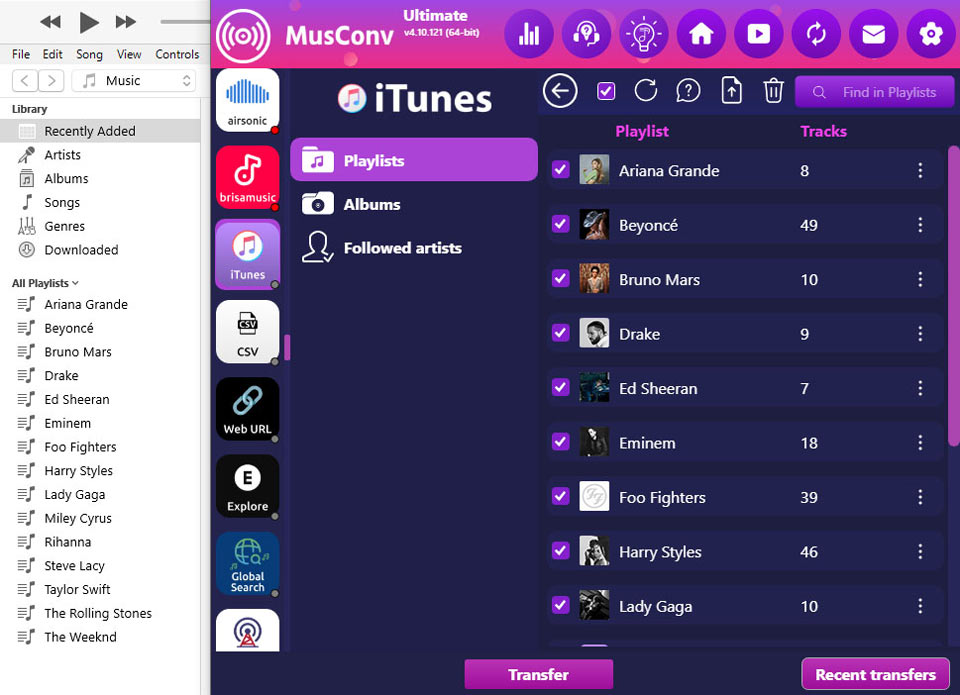Open the Explore service icon

(x=247, y=486)
